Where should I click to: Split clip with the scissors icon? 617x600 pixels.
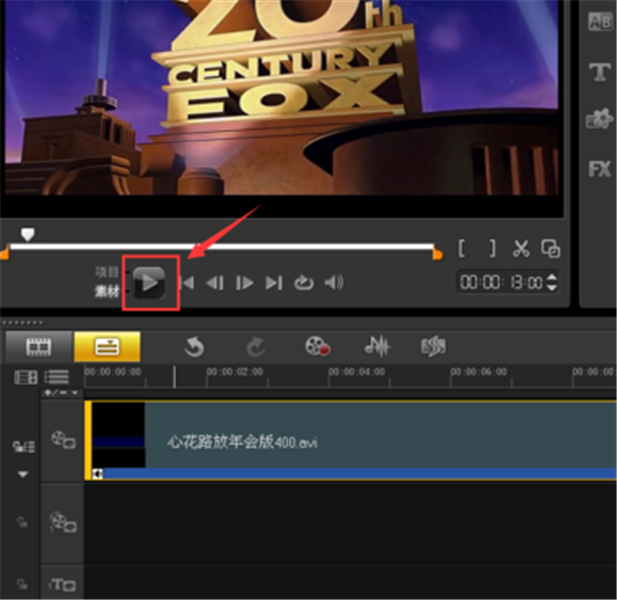pos(521,249)
